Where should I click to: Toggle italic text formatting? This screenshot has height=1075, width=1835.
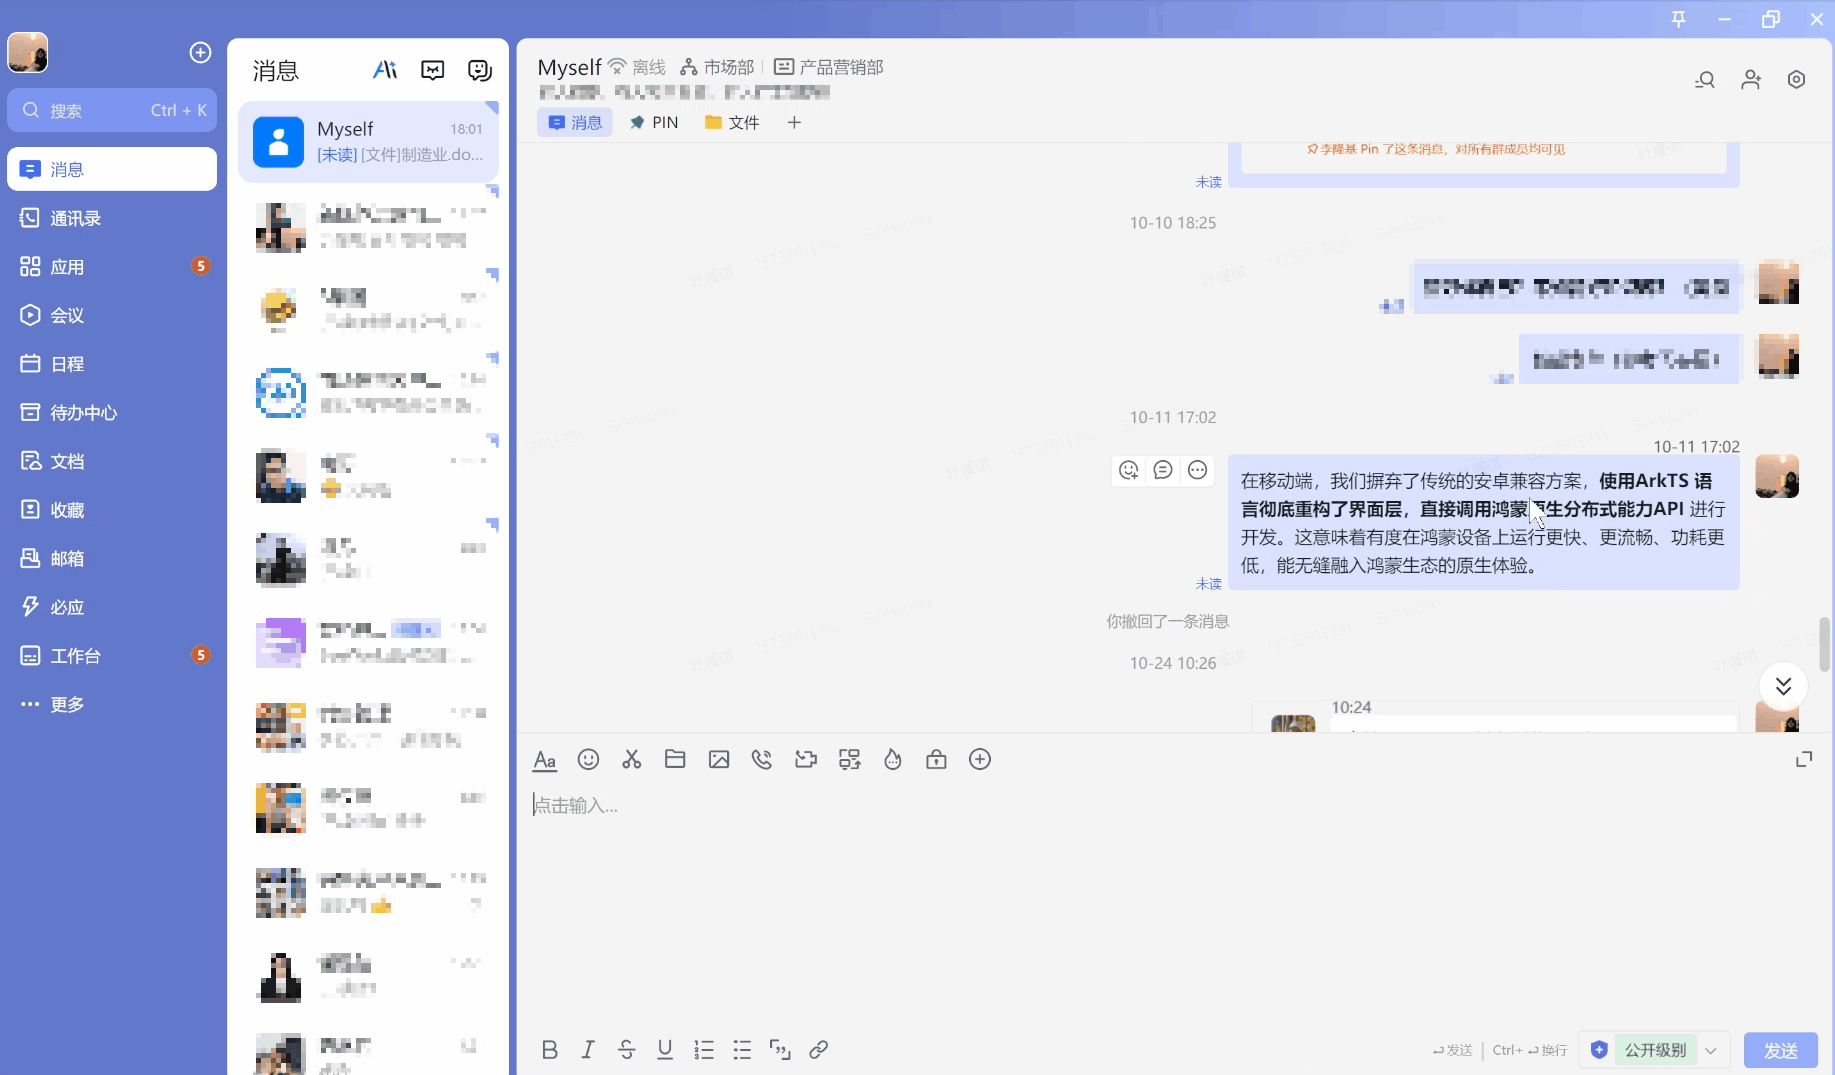tap(588, 1050)
